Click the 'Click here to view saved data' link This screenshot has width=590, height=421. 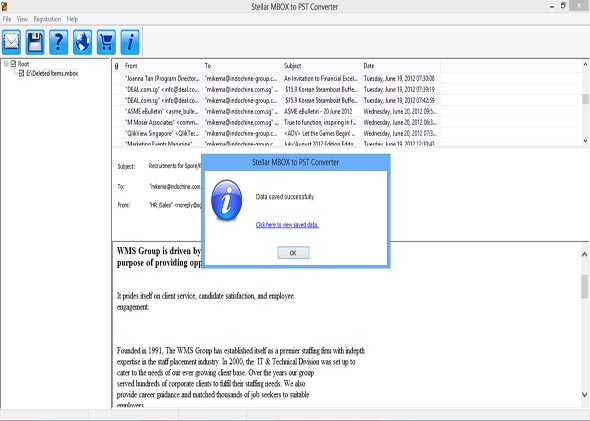point(287,225)
